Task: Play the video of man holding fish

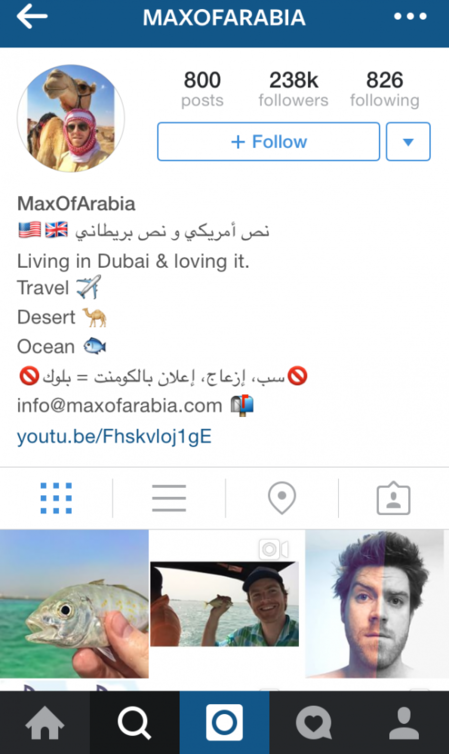Action: click(x=224, y=604)
